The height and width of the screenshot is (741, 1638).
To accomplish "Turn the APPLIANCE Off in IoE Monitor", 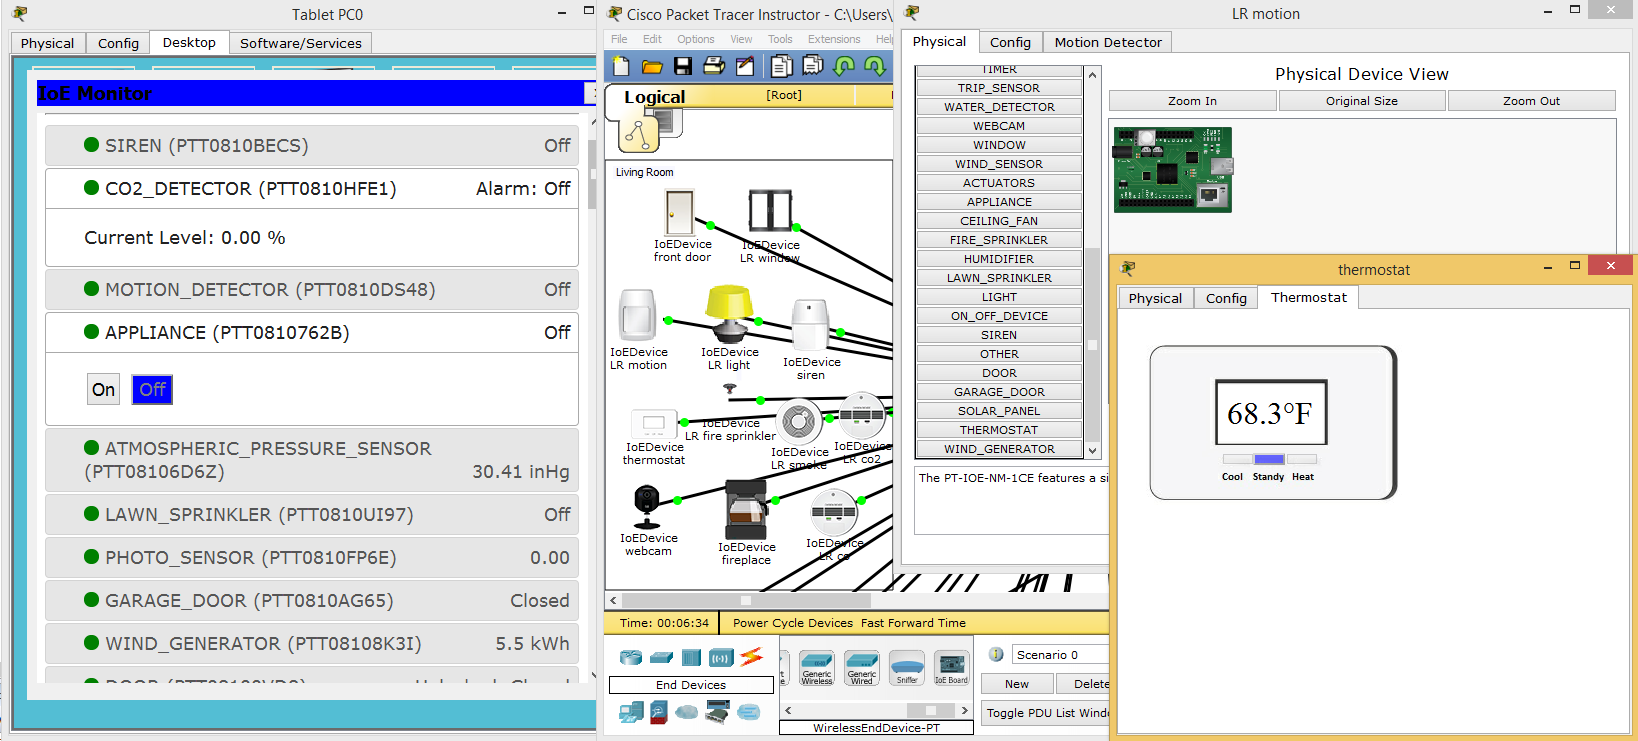I will click(x=152, y=390).
